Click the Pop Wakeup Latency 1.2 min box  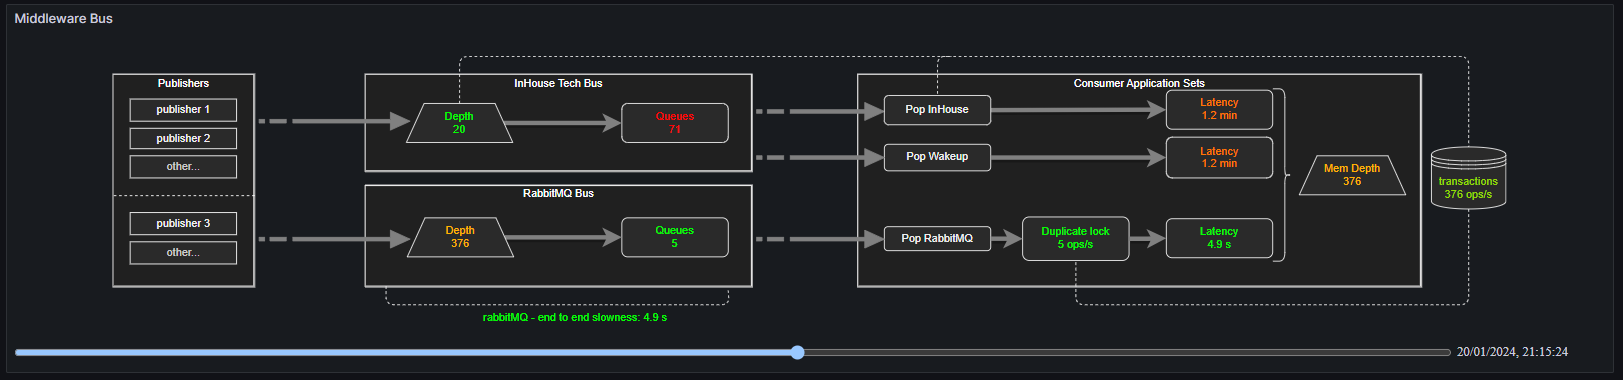[x=1219, y=157]
